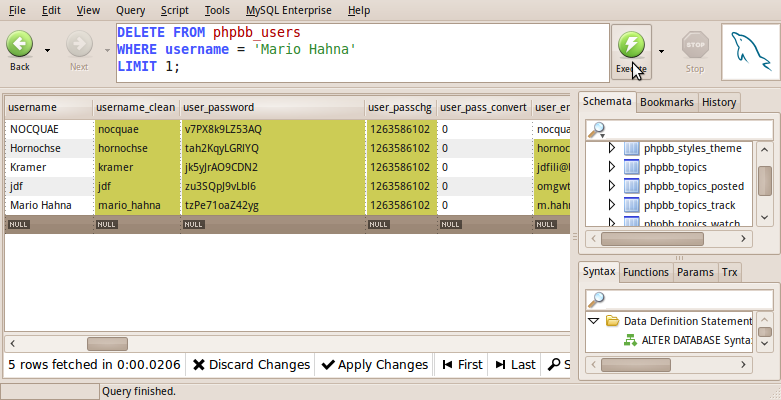Switch to the Functions tab
Screen dimensions: 781x400
646,272
